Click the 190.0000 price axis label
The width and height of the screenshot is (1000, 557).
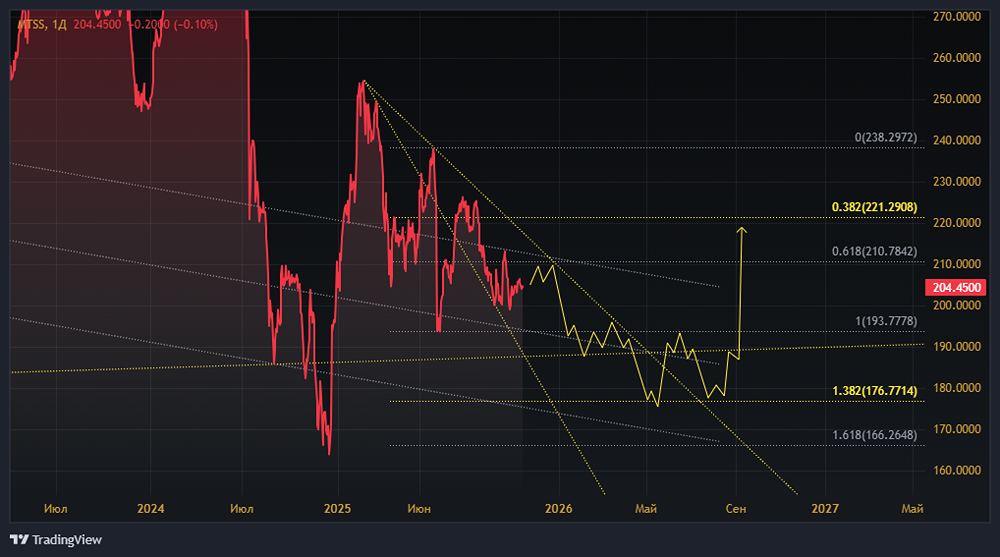pyautogui.click(x=957, y=346)
